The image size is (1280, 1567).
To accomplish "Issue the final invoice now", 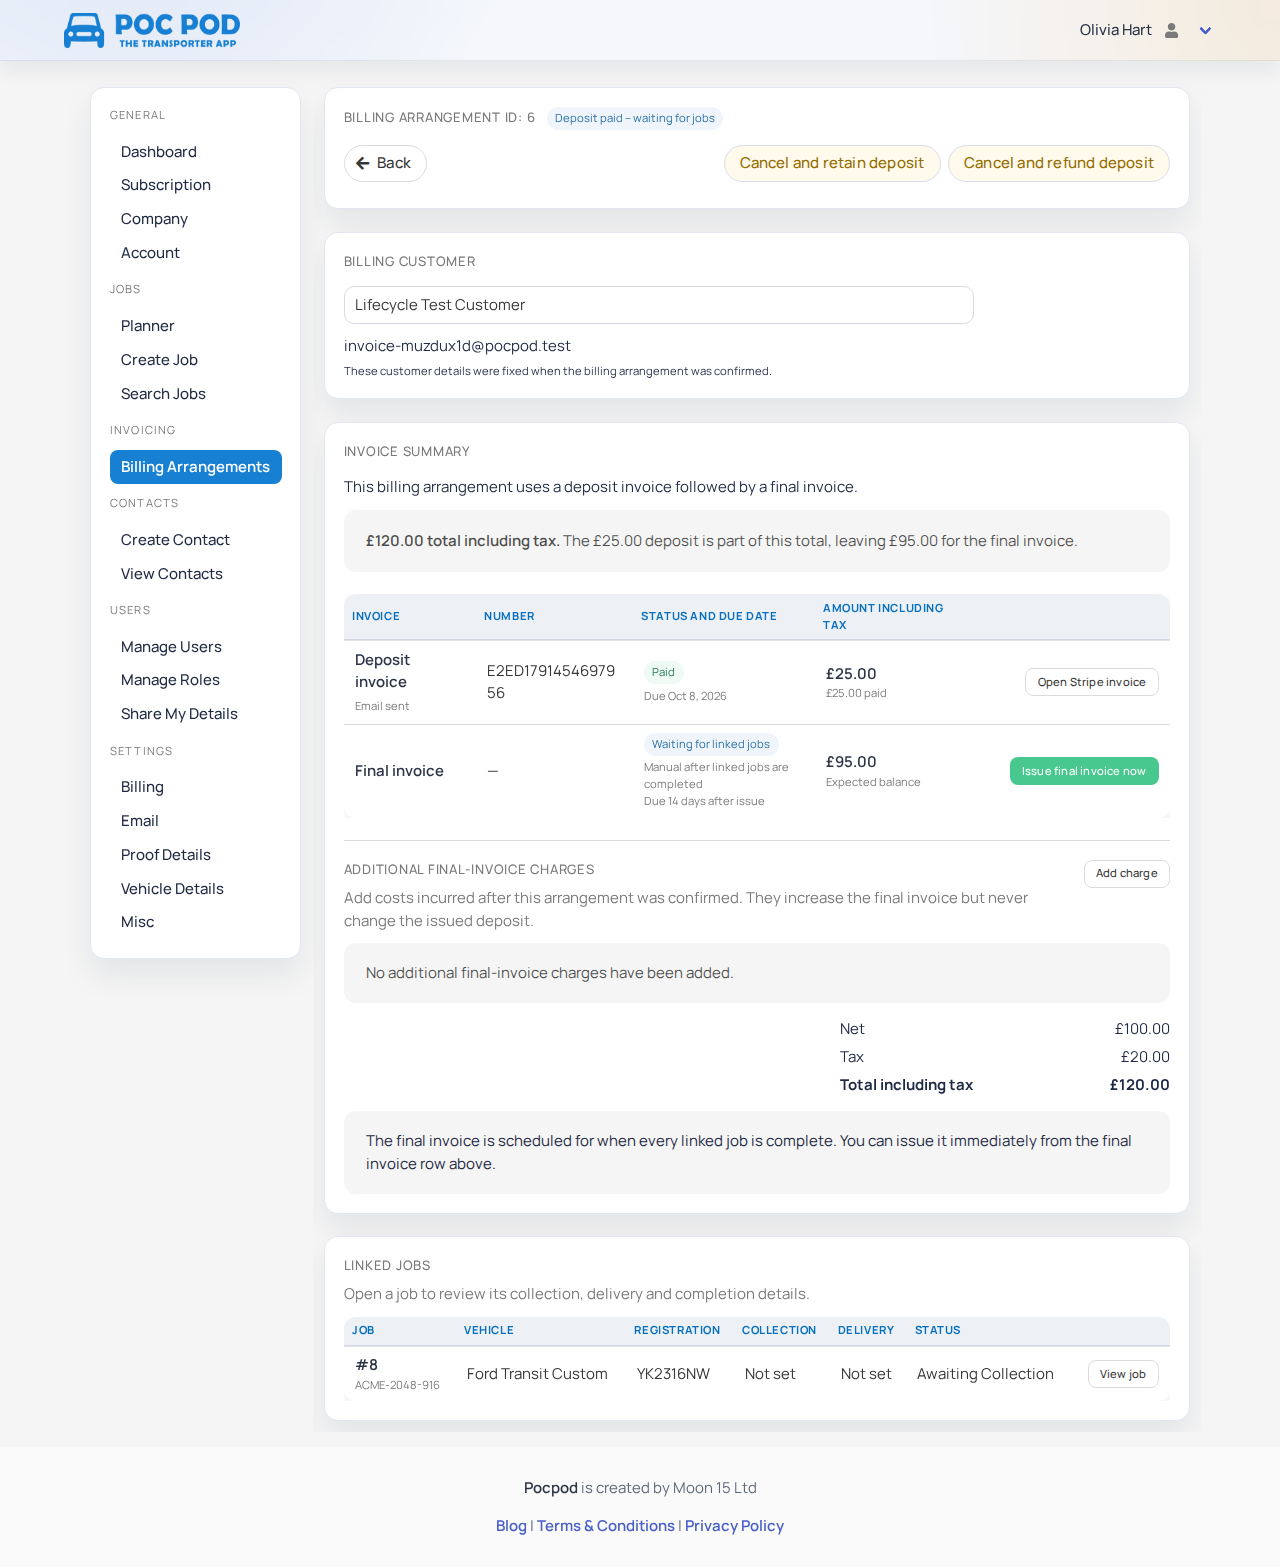I will click(x=1084, y=771).
